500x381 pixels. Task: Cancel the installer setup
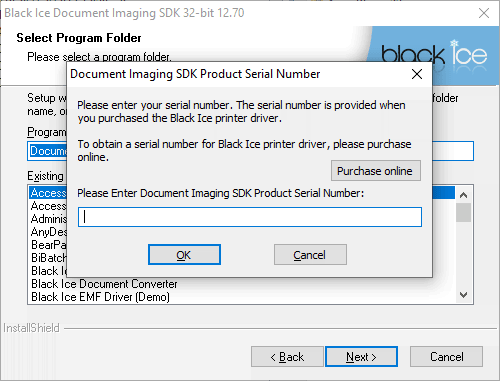[x=446, y=357]
